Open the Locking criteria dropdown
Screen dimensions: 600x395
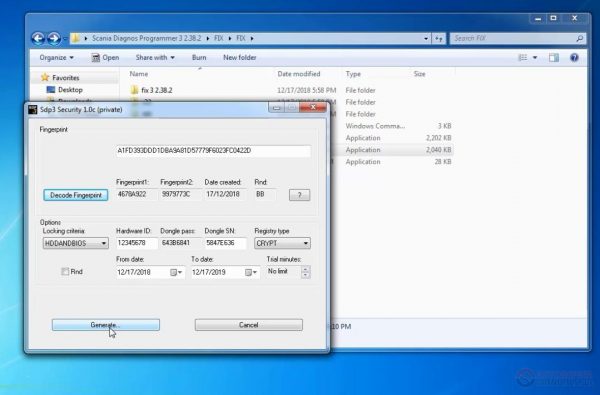76,243
